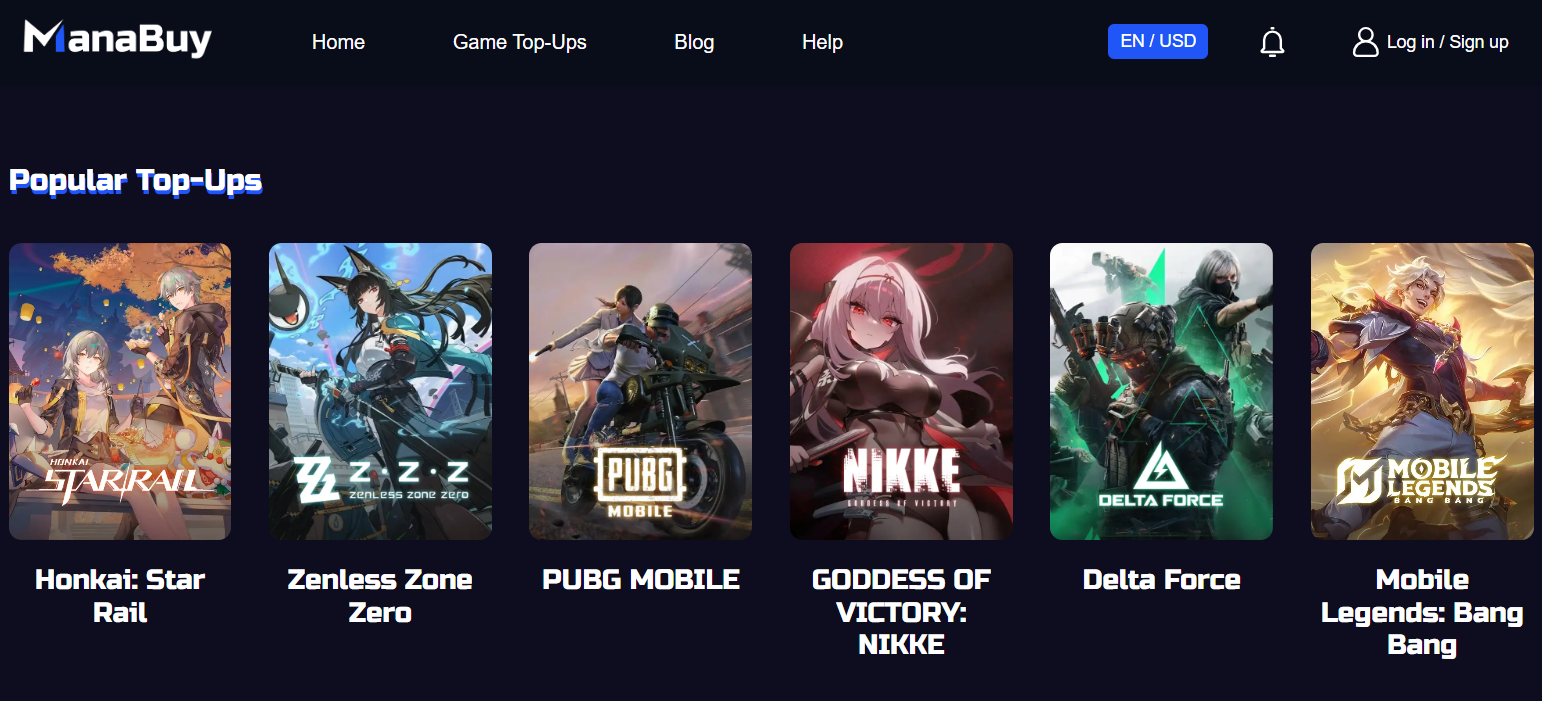1542x701 pixels.
Task: Open the Game Top-Ups menu
Action: pos(520,42)
